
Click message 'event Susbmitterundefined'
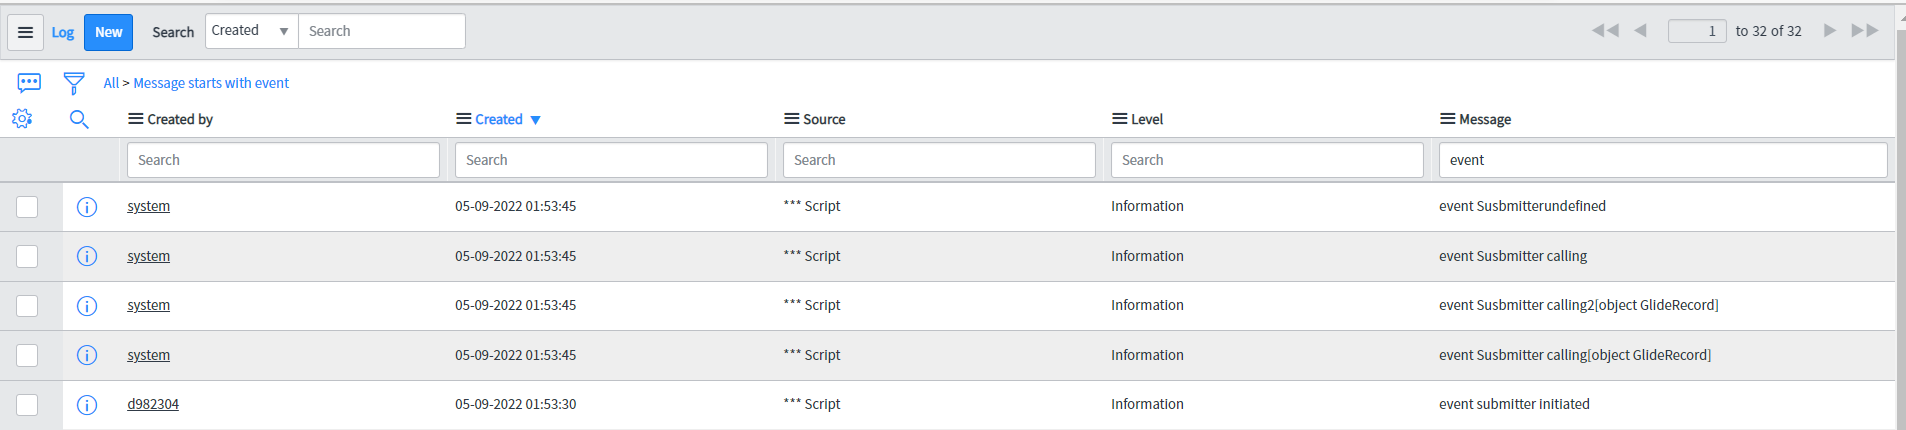pyautogui.click(x=1522, y=206)
